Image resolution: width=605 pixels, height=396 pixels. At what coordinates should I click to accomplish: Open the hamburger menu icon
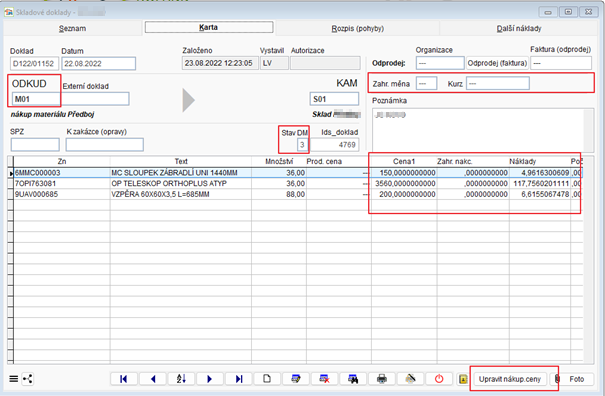[x=14, y=379]
